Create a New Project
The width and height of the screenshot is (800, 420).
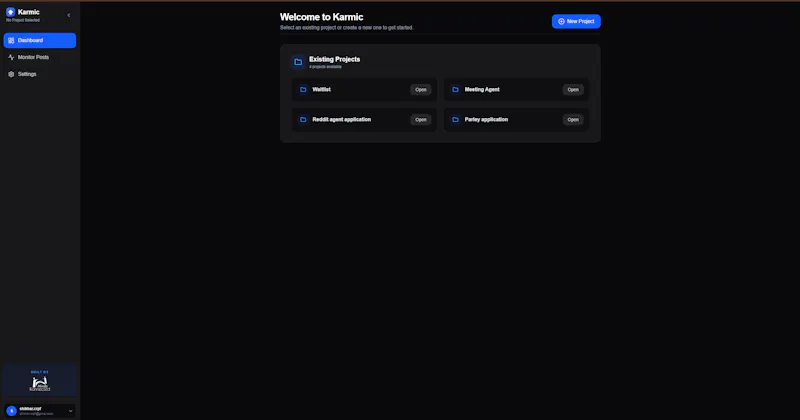576,21
